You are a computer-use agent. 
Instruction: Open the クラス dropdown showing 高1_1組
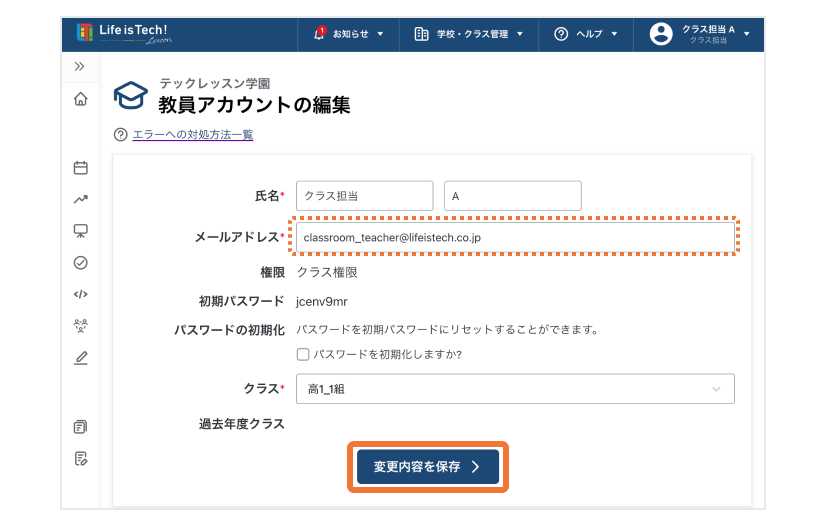[x=515, y=389]
